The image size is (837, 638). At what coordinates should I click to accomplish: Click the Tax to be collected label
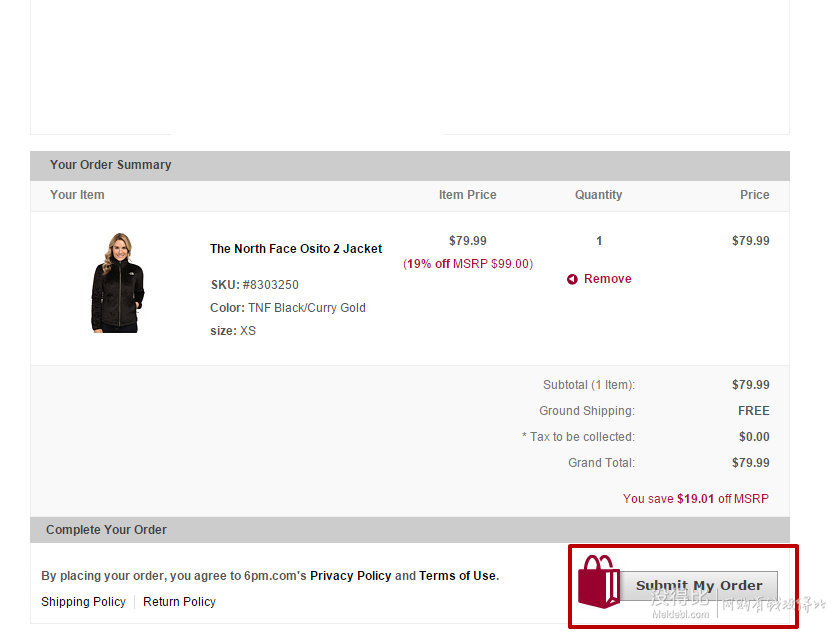(579, 437)
